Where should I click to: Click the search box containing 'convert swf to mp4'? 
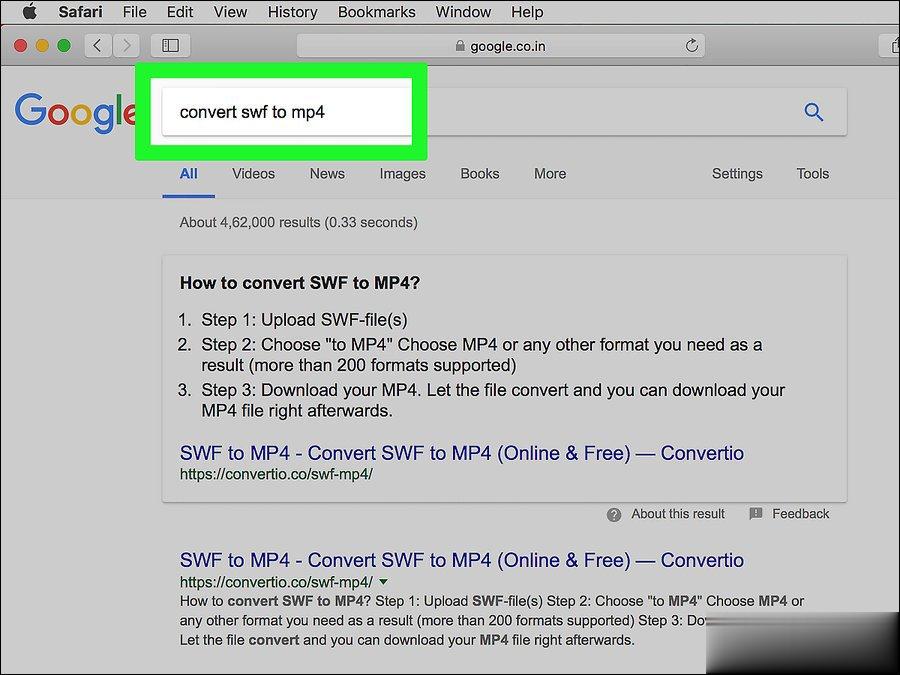pos(504,112)
